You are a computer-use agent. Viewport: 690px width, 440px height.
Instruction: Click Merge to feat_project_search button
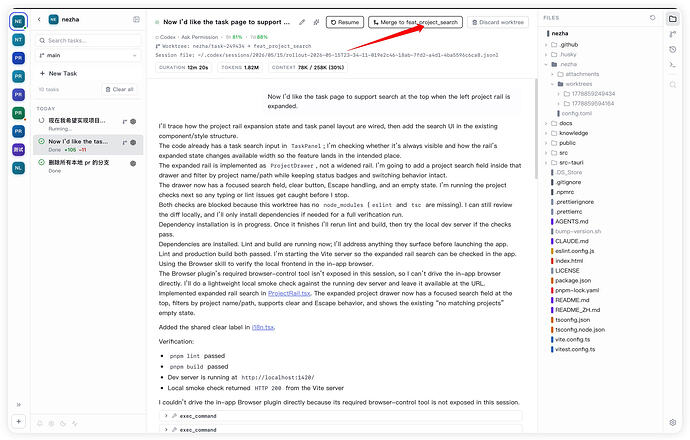click(415, 22)
